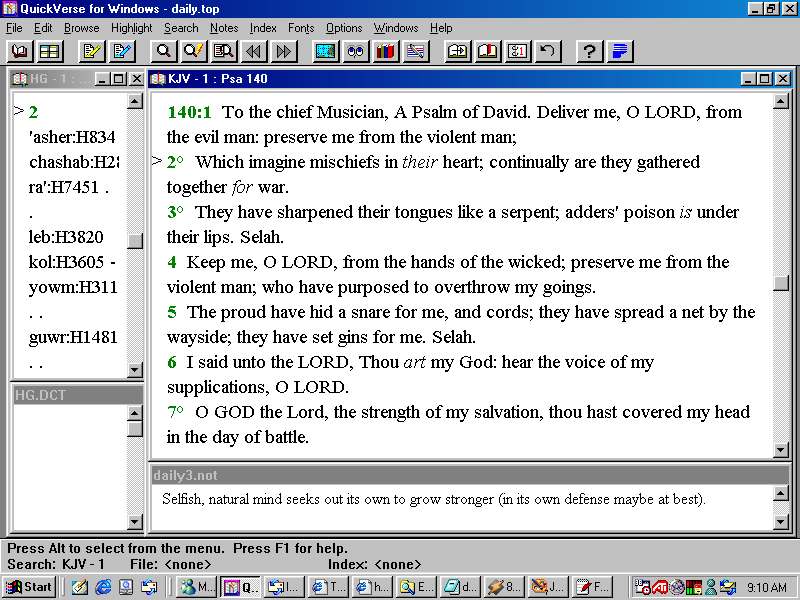Open the Fonts menu
The image size is (800, 600).
[x=301, y=28]
